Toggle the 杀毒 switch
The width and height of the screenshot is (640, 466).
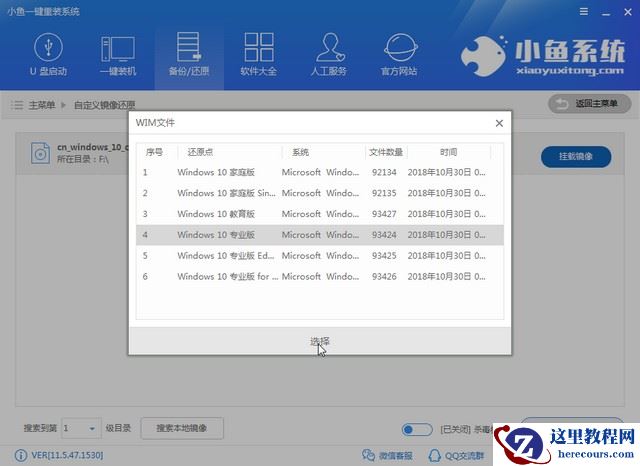point(416,429)
